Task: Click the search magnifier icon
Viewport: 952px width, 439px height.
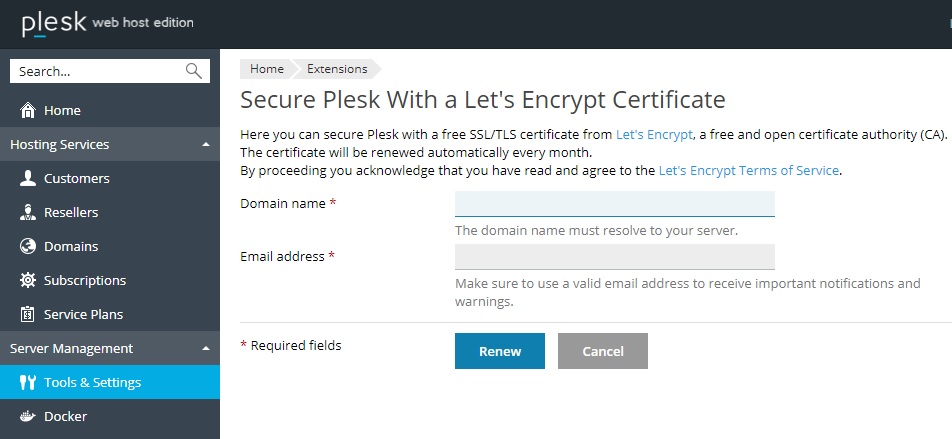Action: click(194, 71)
